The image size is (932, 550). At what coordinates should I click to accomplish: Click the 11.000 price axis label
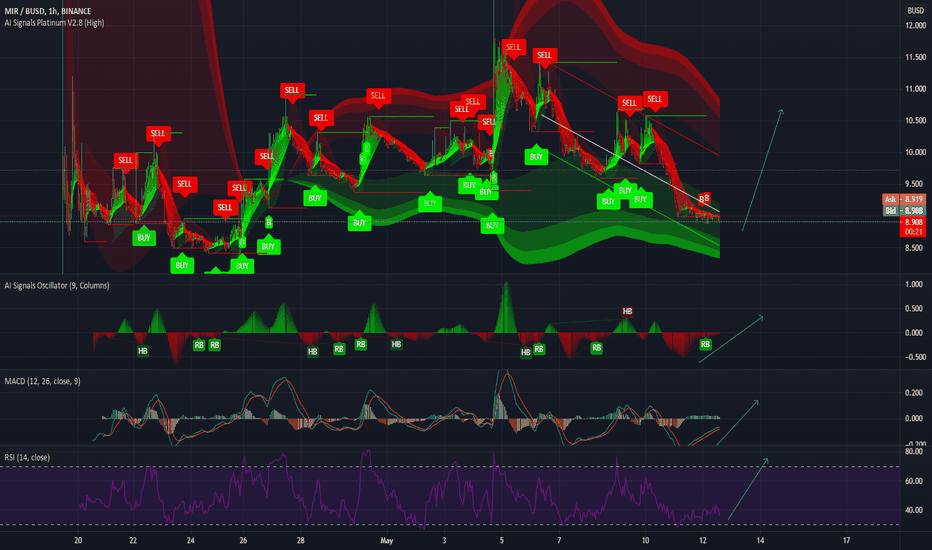(x=915, y=89)
